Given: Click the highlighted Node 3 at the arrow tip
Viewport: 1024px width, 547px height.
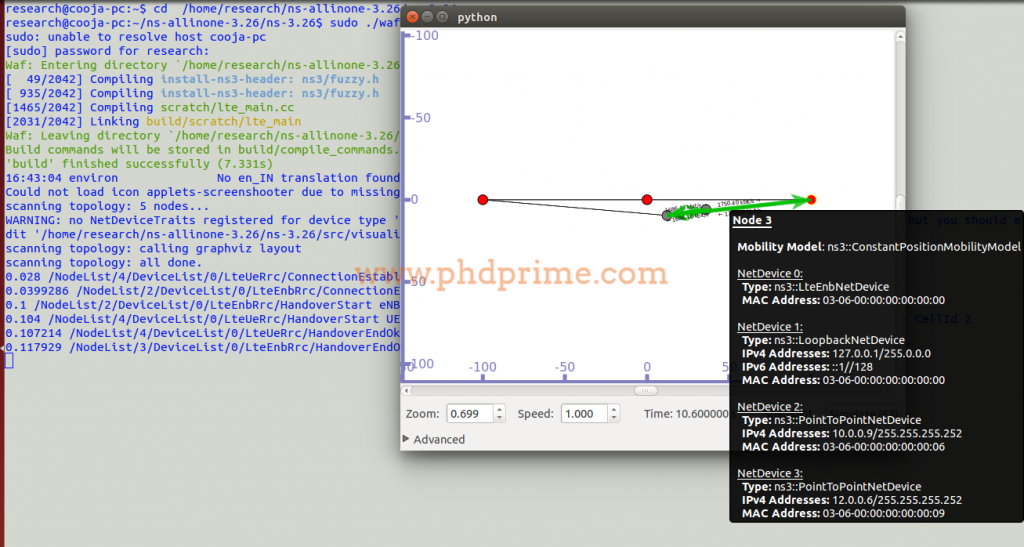Looking at the screenshot, I should (x=811, y=200).
